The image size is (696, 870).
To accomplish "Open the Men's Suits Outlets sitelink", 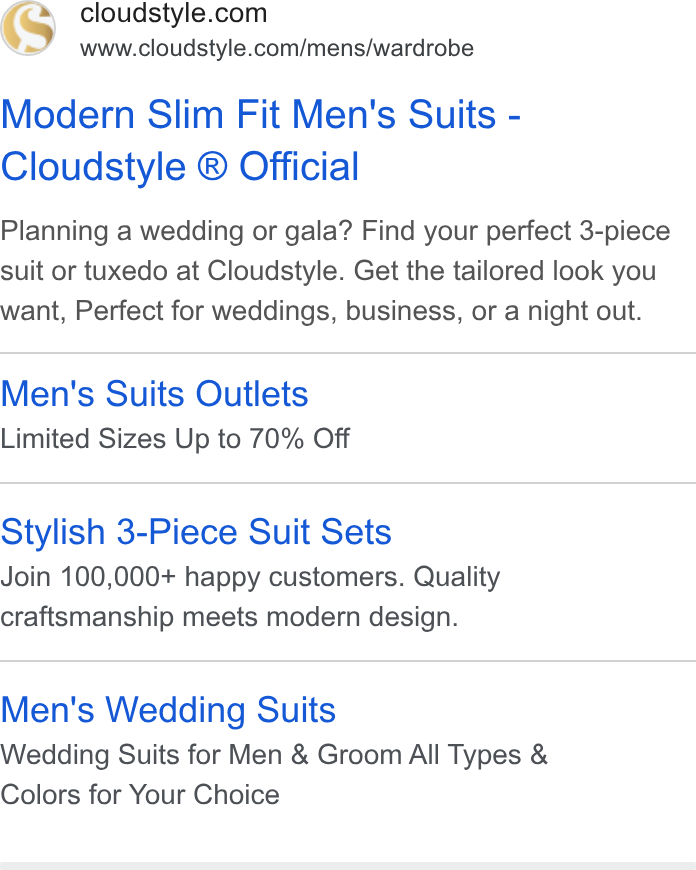I will tap(154, 394).
